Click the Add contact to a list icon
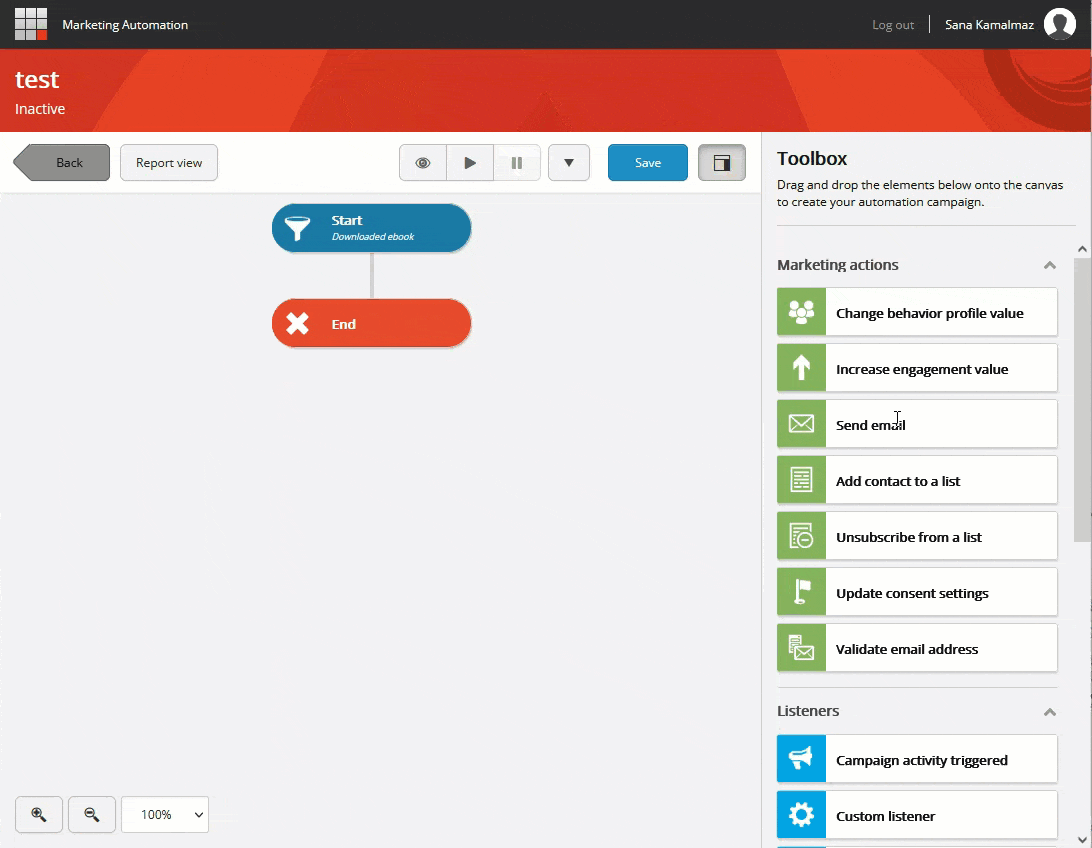The width and height of the screenshot is (1092, 848). click(x=802, y=480)
